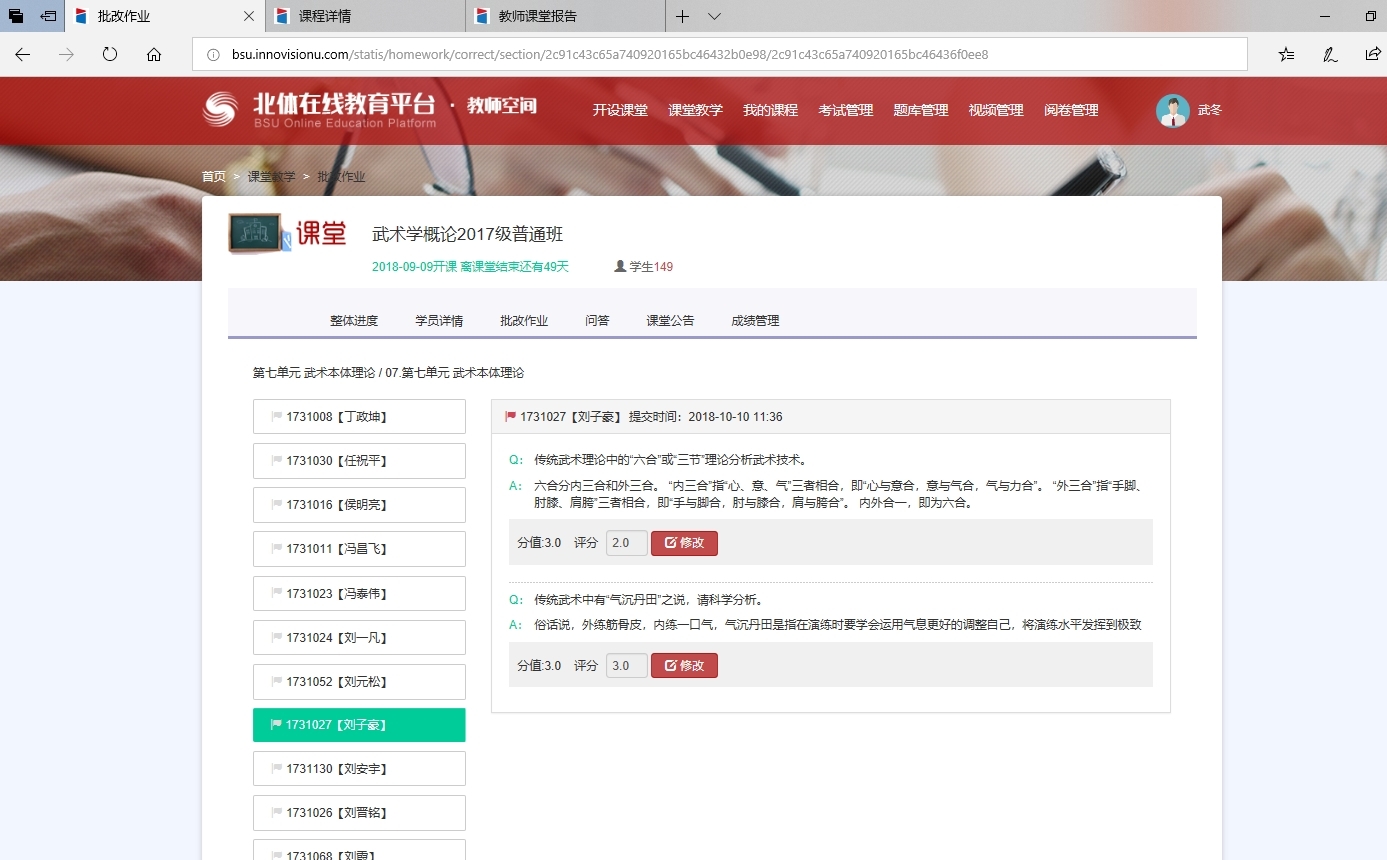Click the browser home icon
Screen dimensions: 1387x860
(x=154, y=54)
